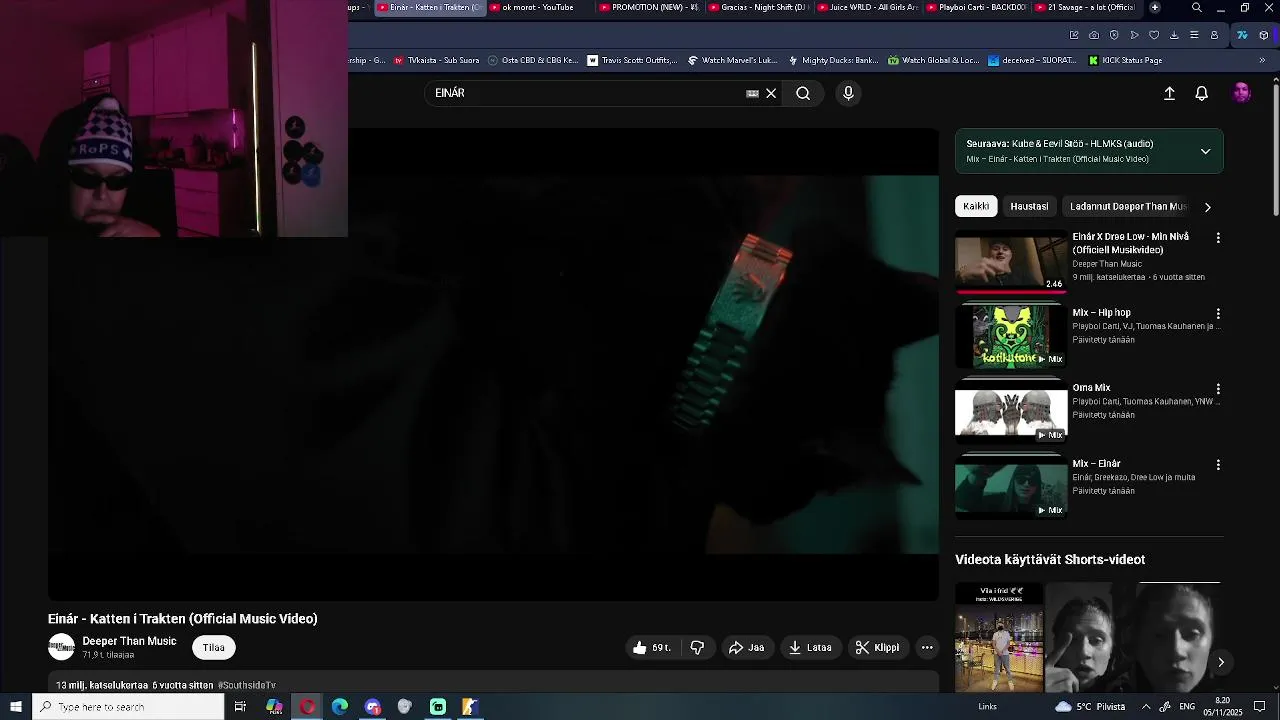The height and width of the screenshot is (720, 1280).
Task: Open the Travis Scott Outfits bookmark
Action: (x=632, y=60)
